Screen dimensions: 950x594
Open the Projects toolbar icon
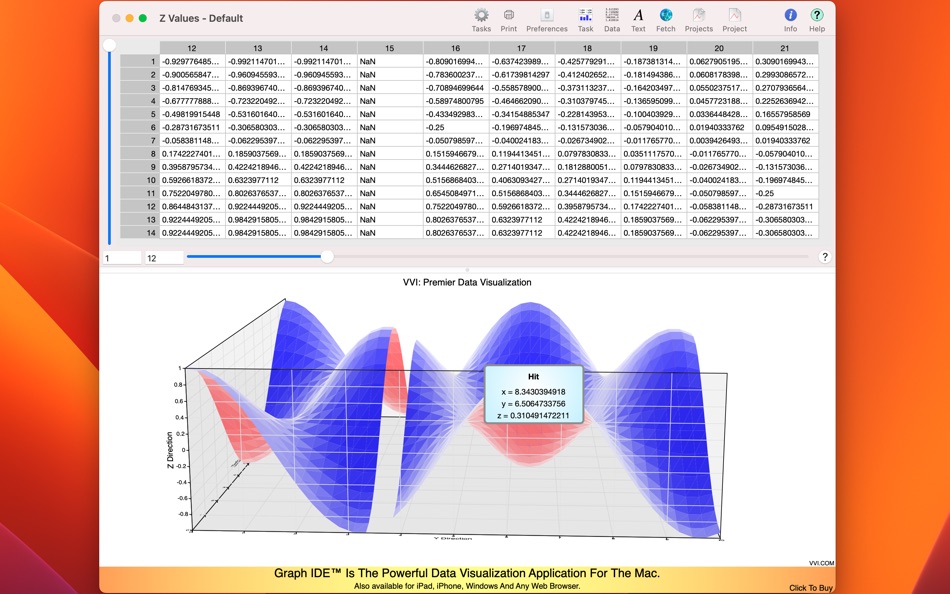click(x=699, y=16)
